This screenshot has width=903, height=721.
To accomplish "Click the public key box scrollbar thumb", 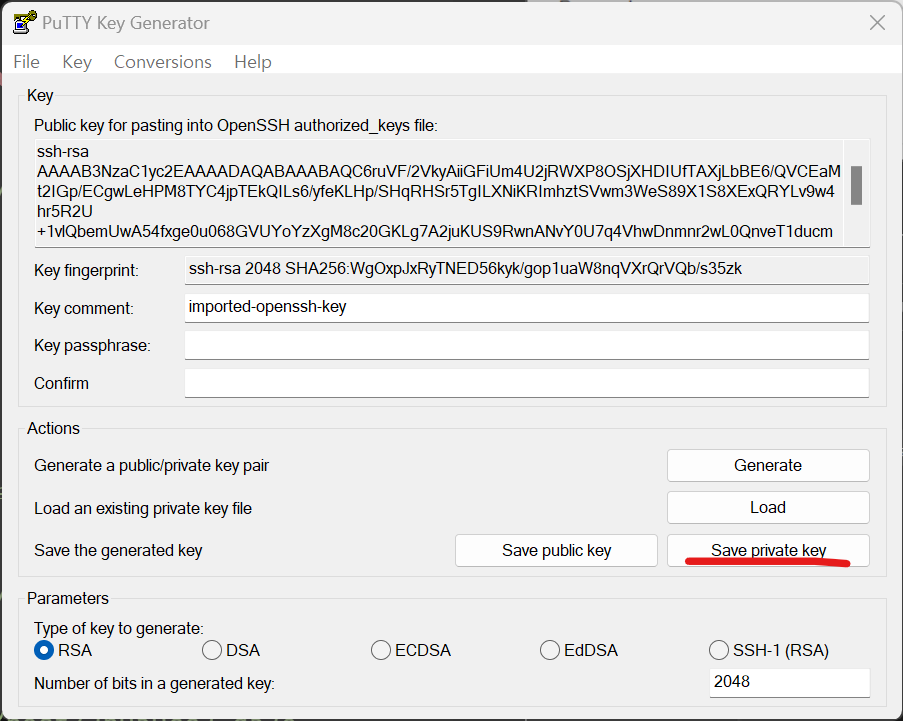I will (856, 185).
